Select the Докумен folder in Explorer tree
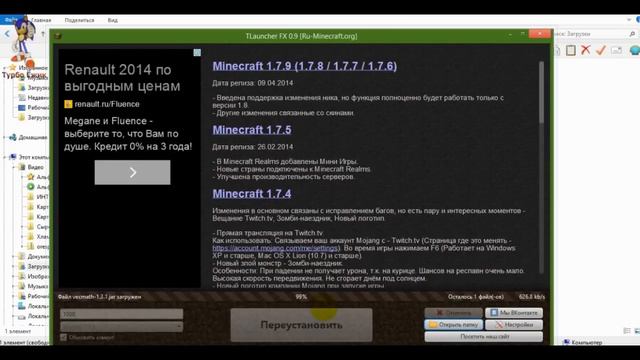The image size is (640, 360). coord(33,257)
